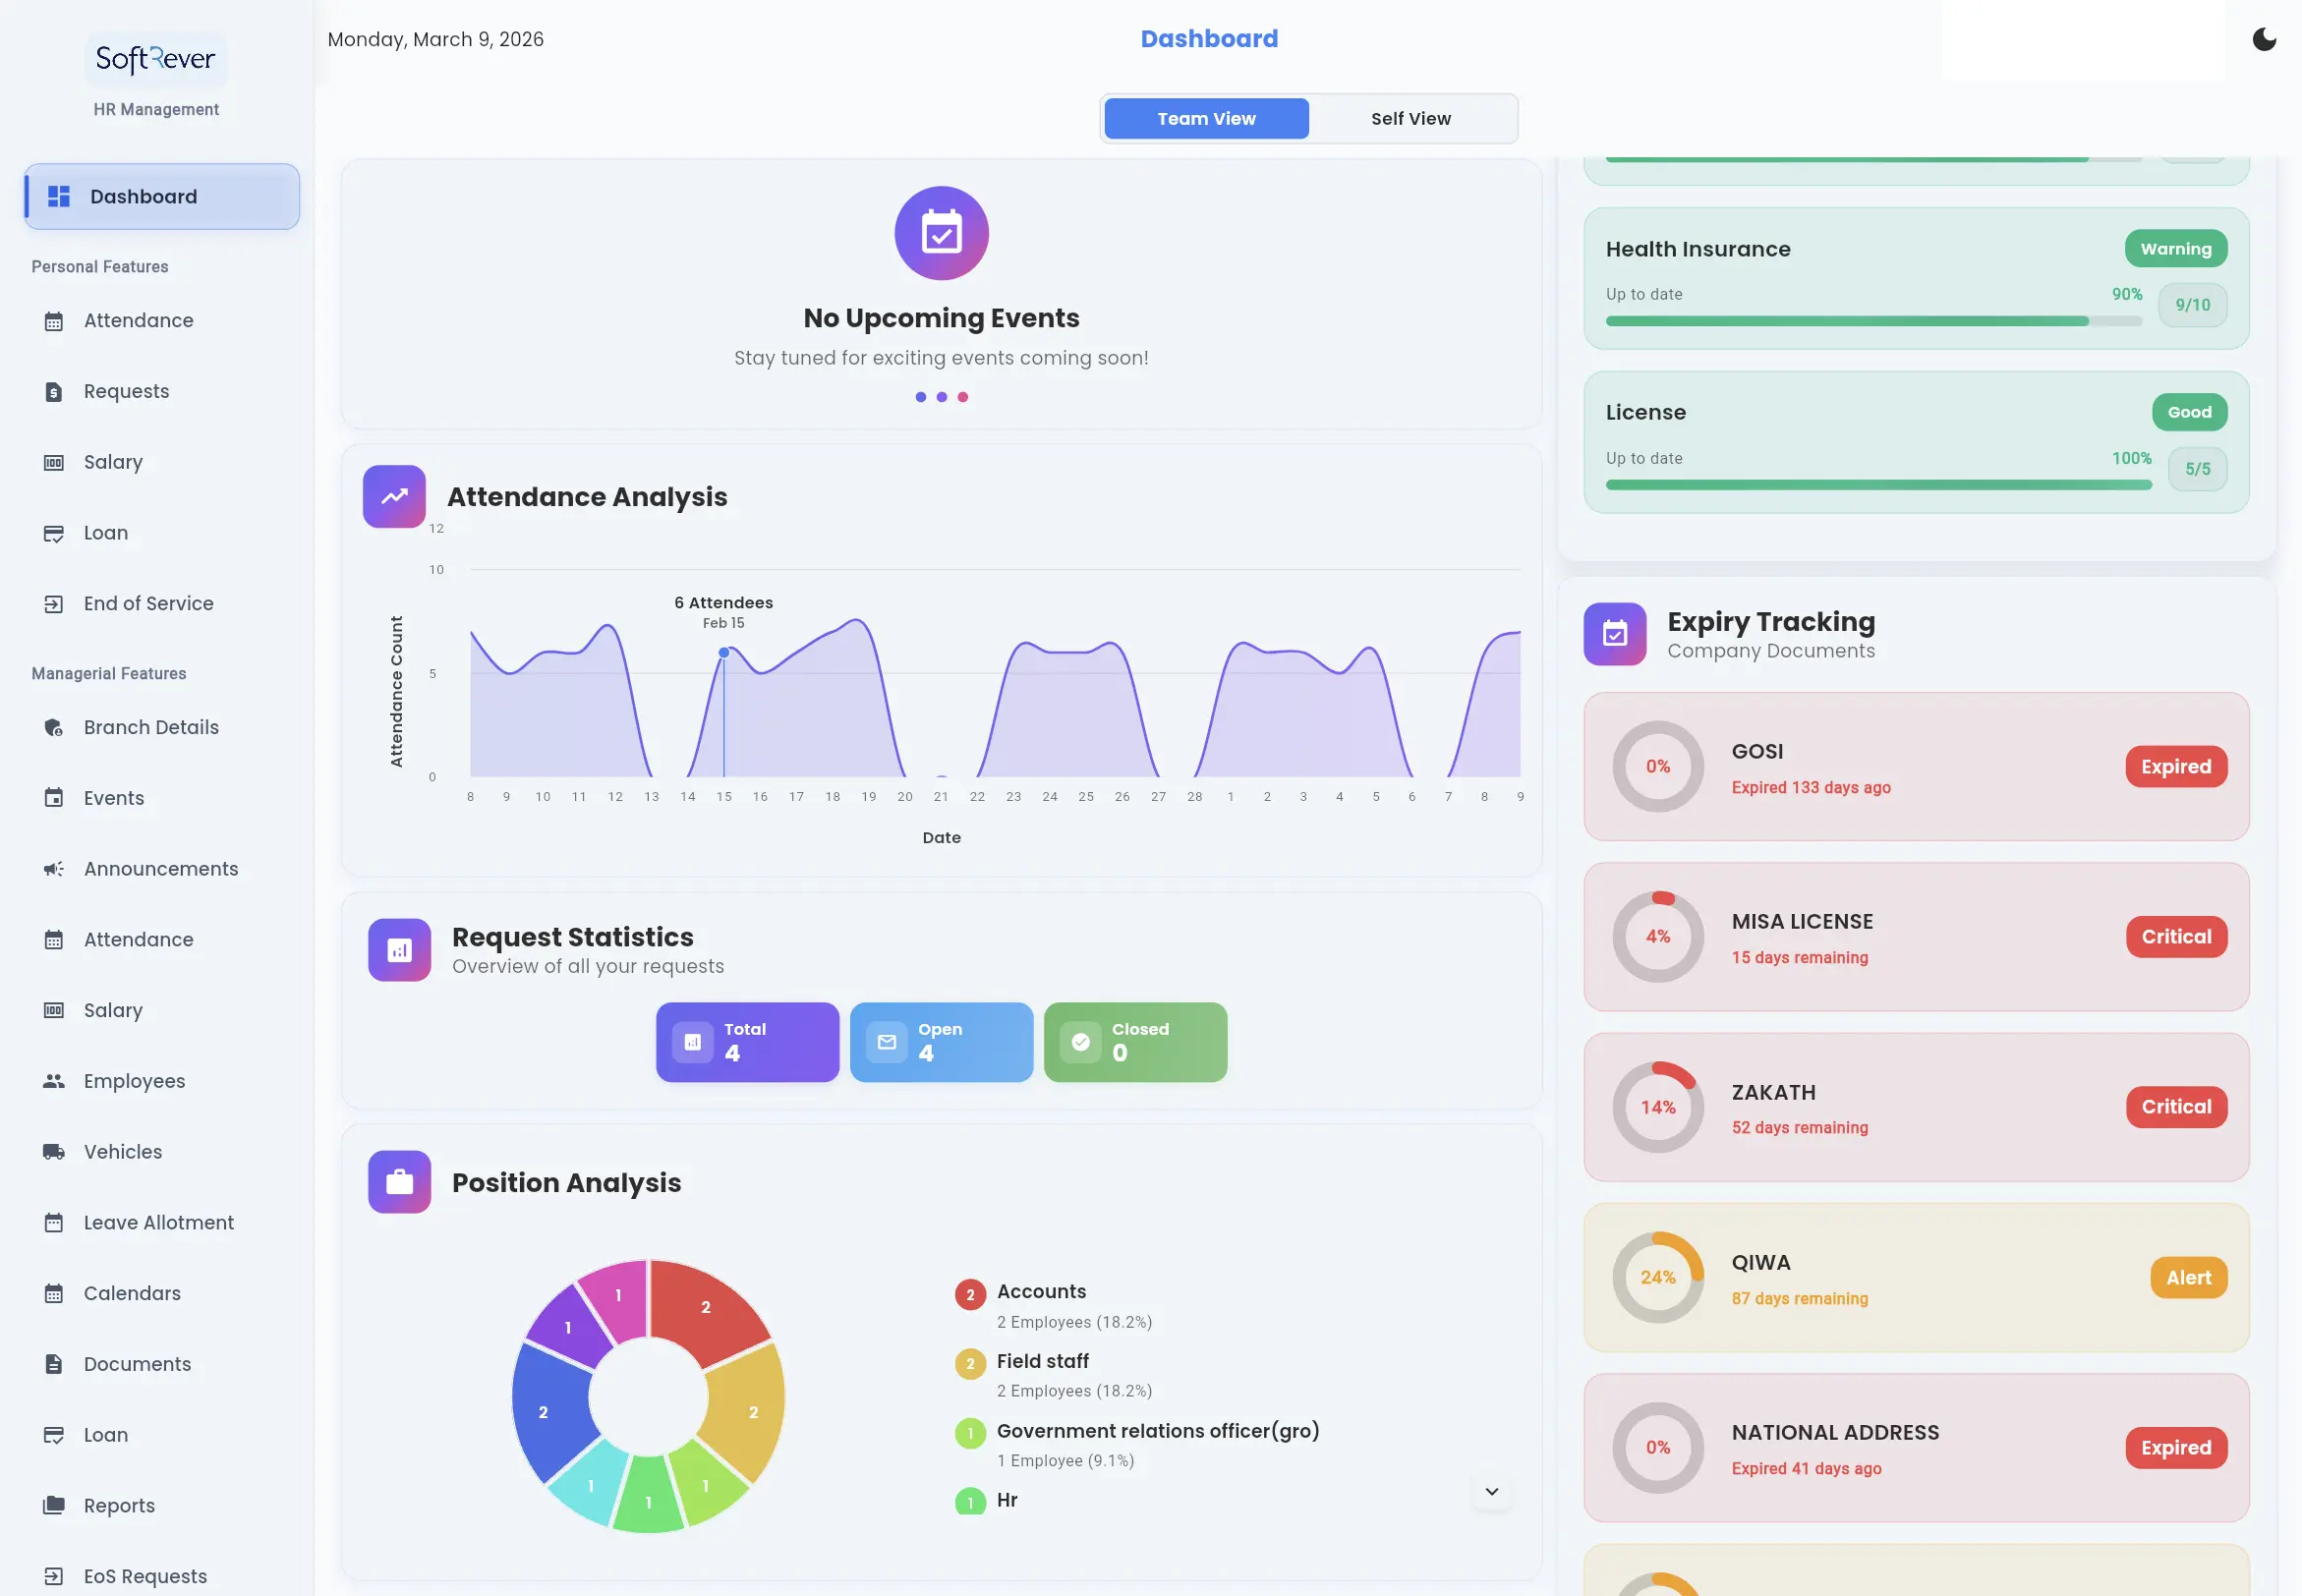Toggle dark mode moon icon
2302x1596 pixels.
(x=2263, y=39)
